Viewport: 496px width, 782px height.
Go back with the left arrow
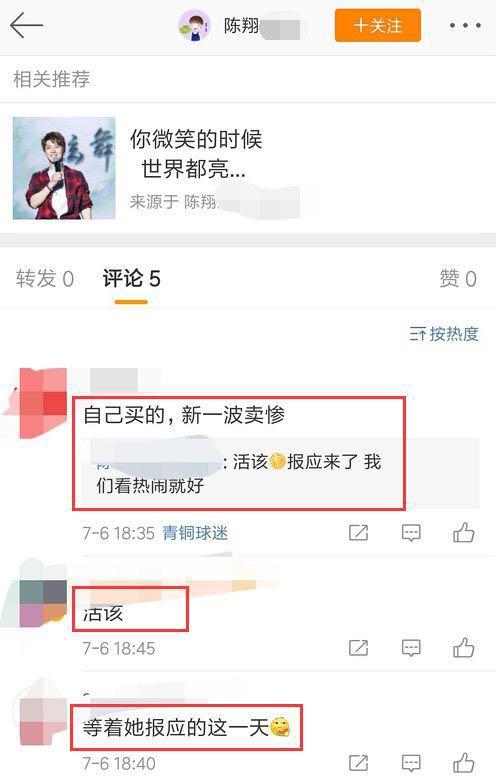pos(26,25)
